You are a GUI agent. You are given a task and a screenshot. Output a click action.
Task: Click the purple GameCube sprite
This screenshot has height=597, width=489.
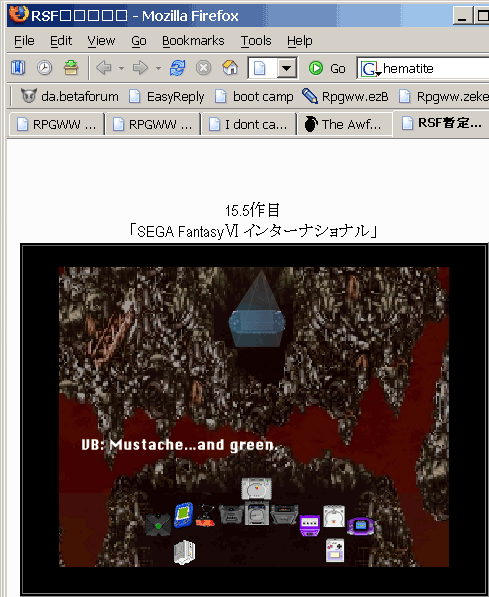(310, 525)
